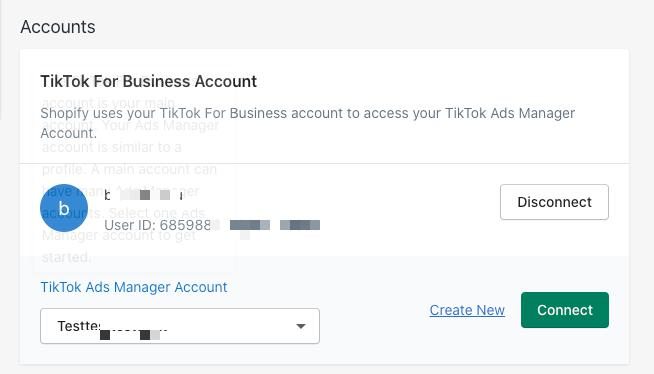Click the Accounts section heading
Image resolution: width=654 pixels, height=374 pixels.
(58, 27)
